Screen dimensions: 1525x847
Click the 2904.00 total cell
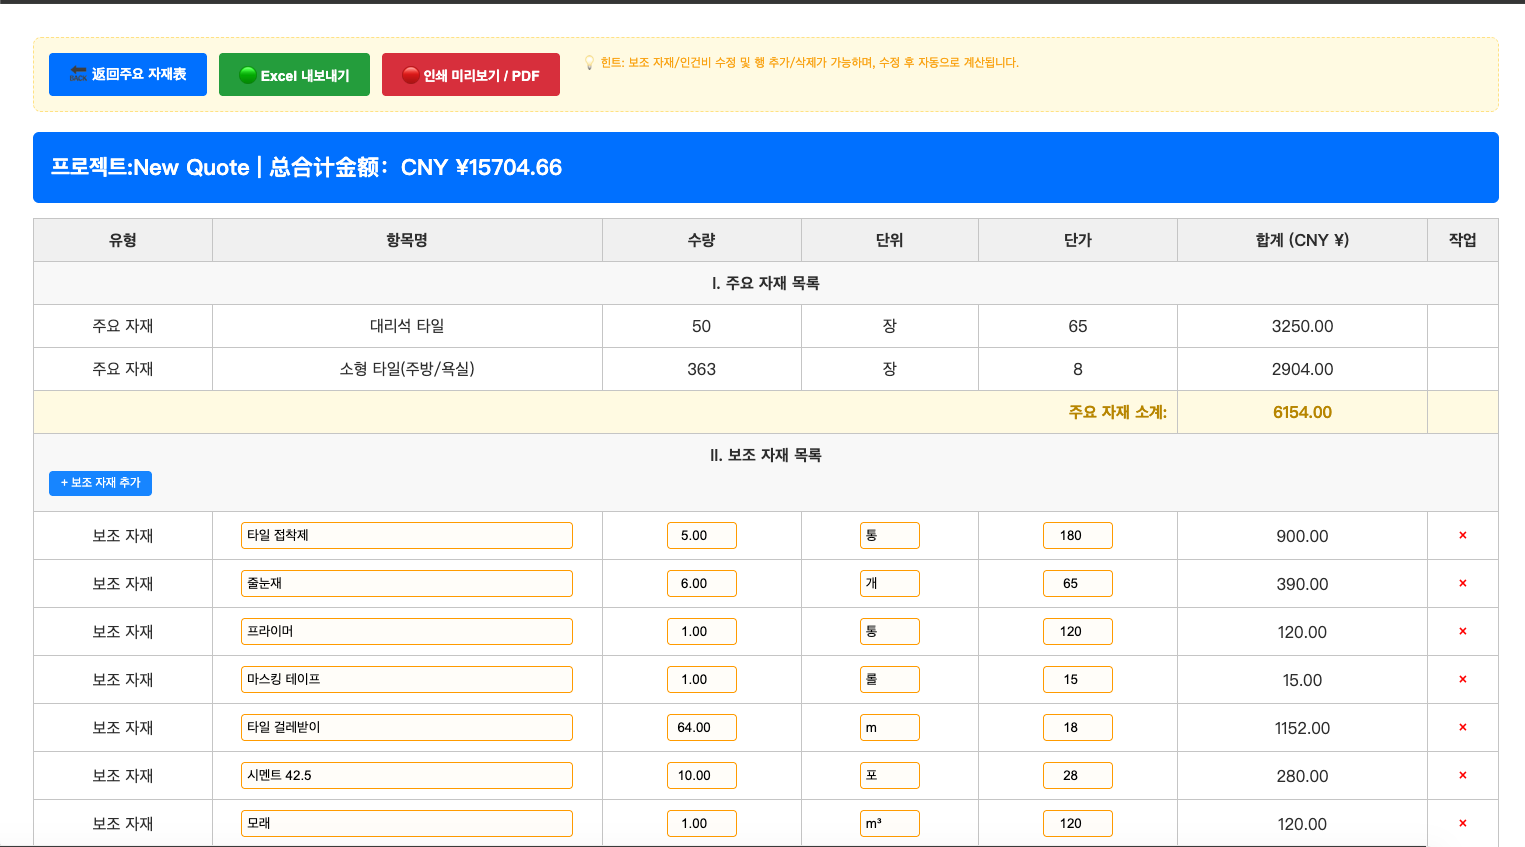click(x=1302, y=369)
